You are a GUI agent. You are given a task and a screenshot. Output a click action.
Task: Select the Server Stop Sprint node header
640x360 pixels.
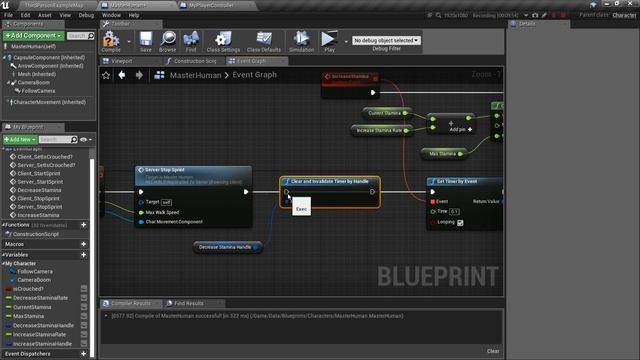[193, 176]
